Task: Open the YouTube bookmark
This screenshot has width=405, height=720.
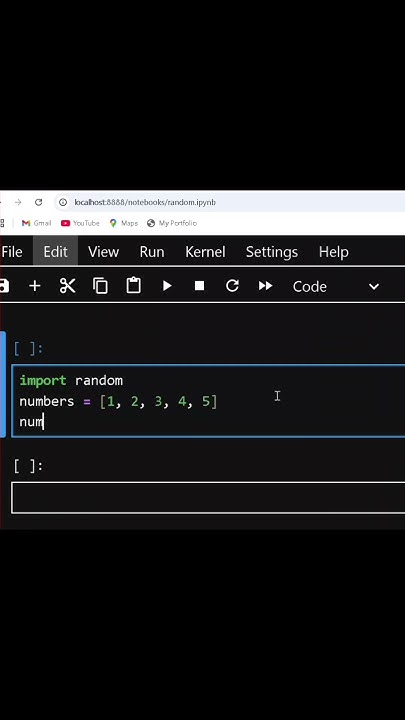Action: tap(80, 223)
